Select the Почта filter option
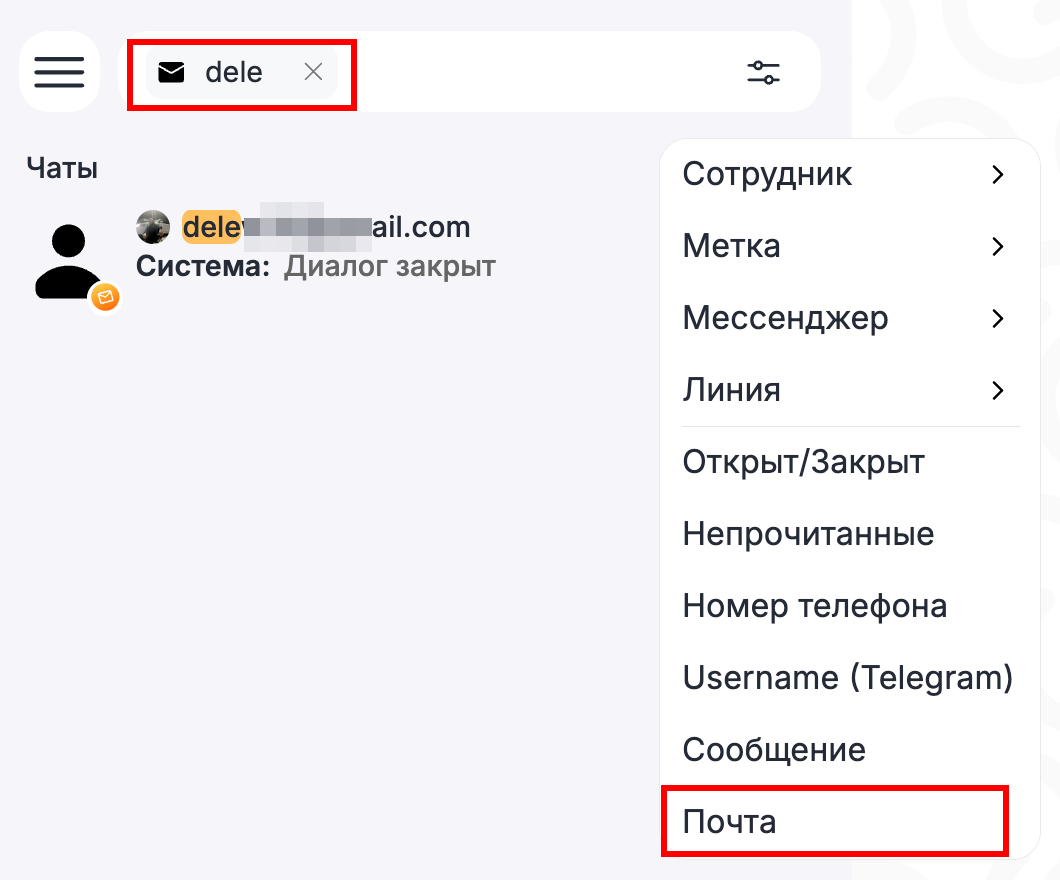The height and width of the screenshot is (880, 1060). click(730, 822)
